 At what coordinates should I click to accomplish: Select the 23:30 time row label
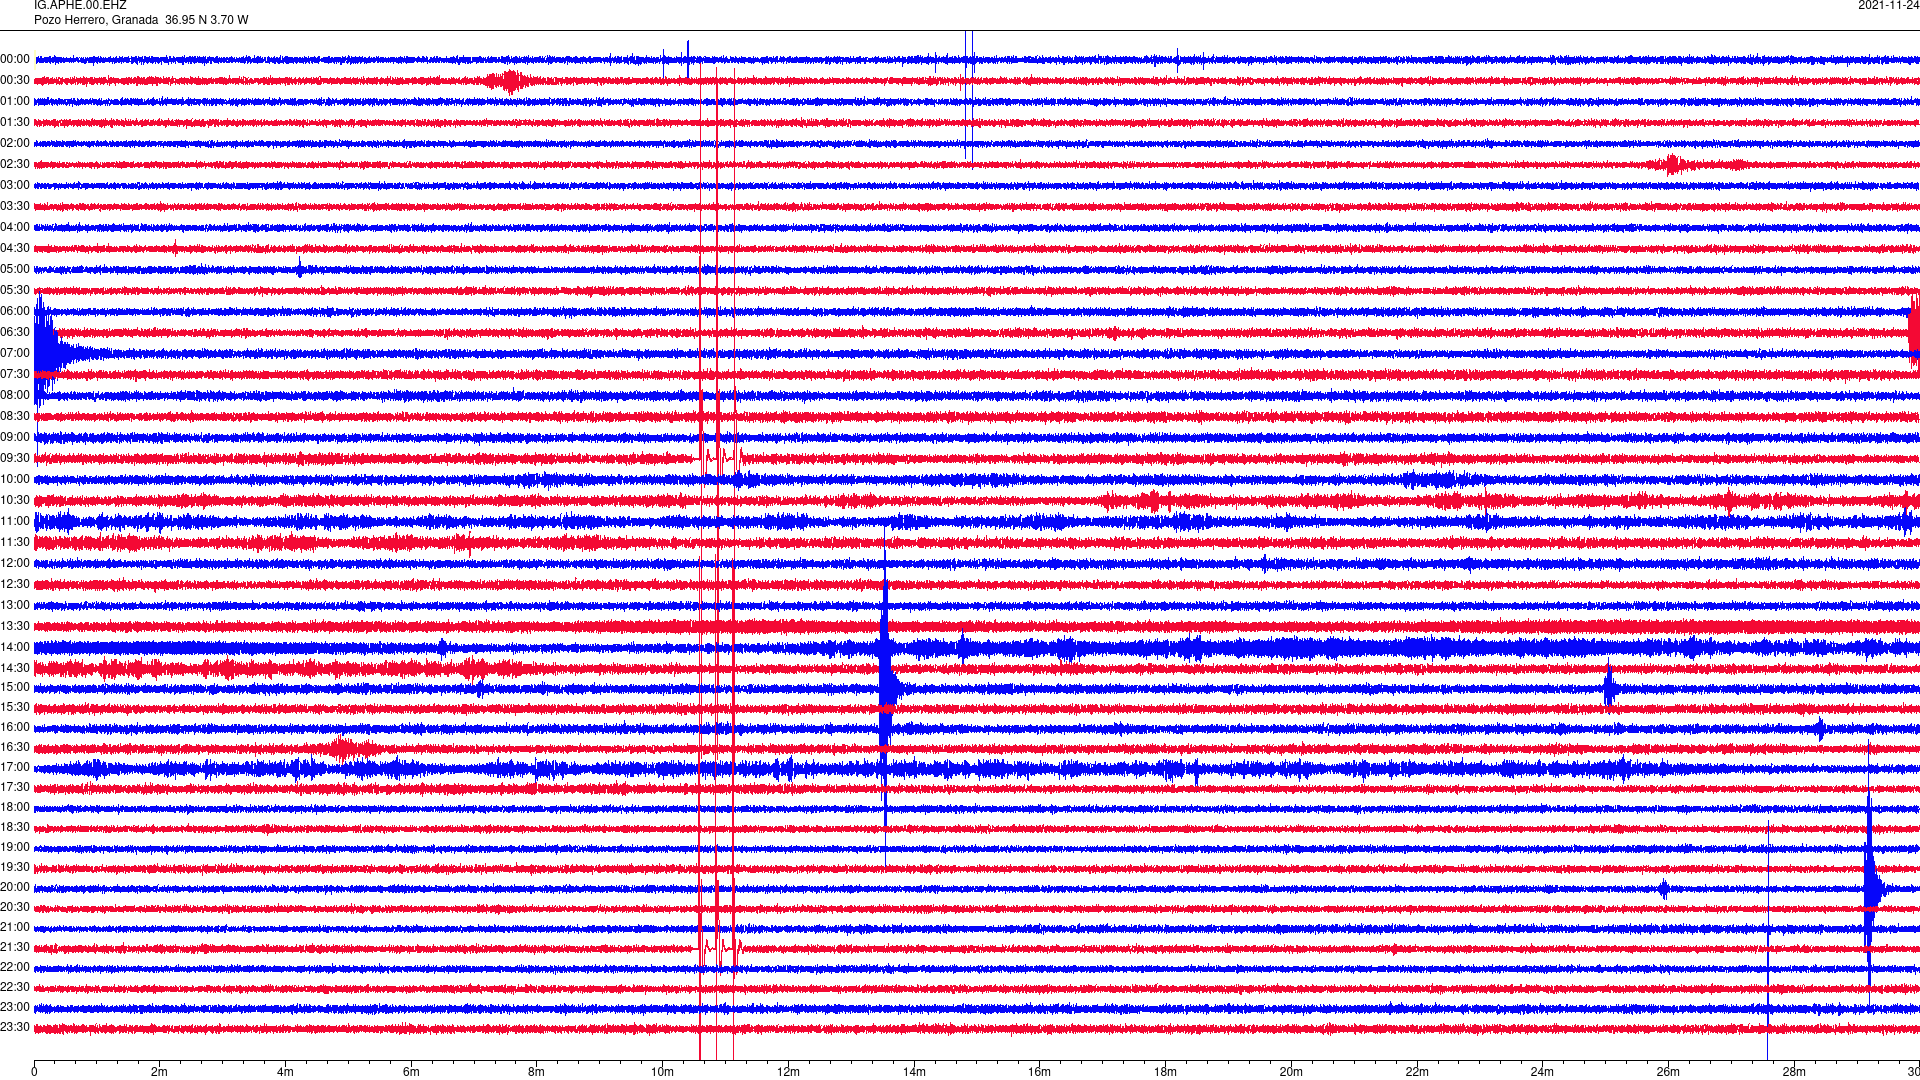15,1027
